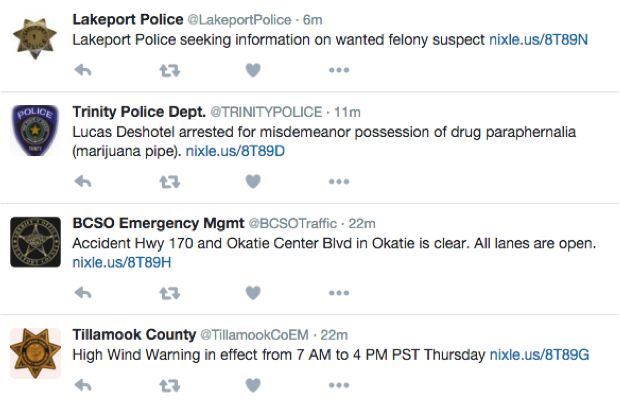The height and width of the screenshot is (405, 620).
Task: Open the nixle.us/8T89N link
Action: (539, 40)
